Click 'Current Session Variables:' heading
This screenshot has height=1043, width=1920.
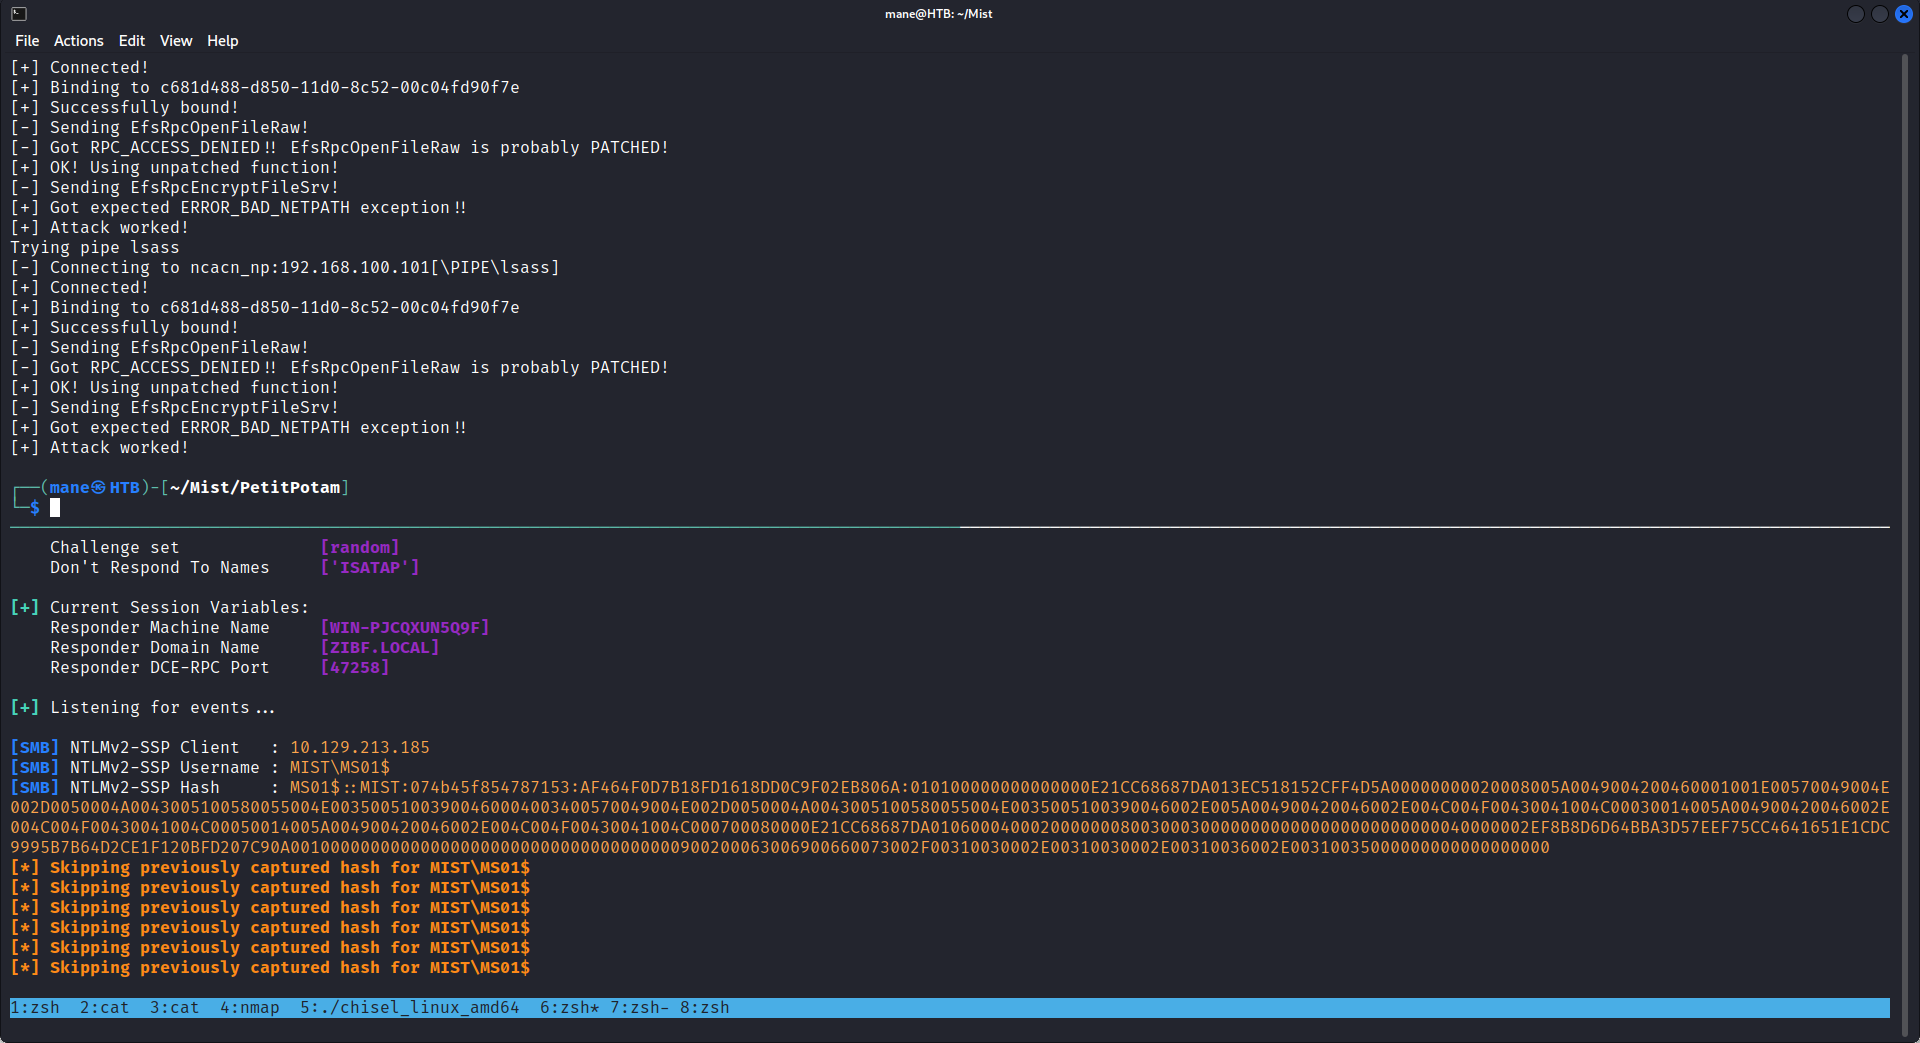[180, 608]
